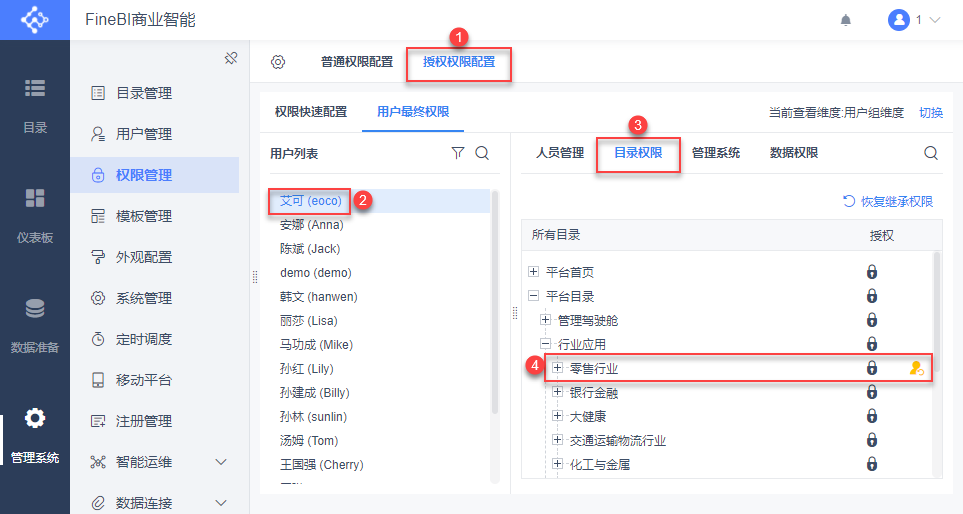The image size is (963, 514).
Task: Click the pin icon in sidebar
Action: [230, 58]
